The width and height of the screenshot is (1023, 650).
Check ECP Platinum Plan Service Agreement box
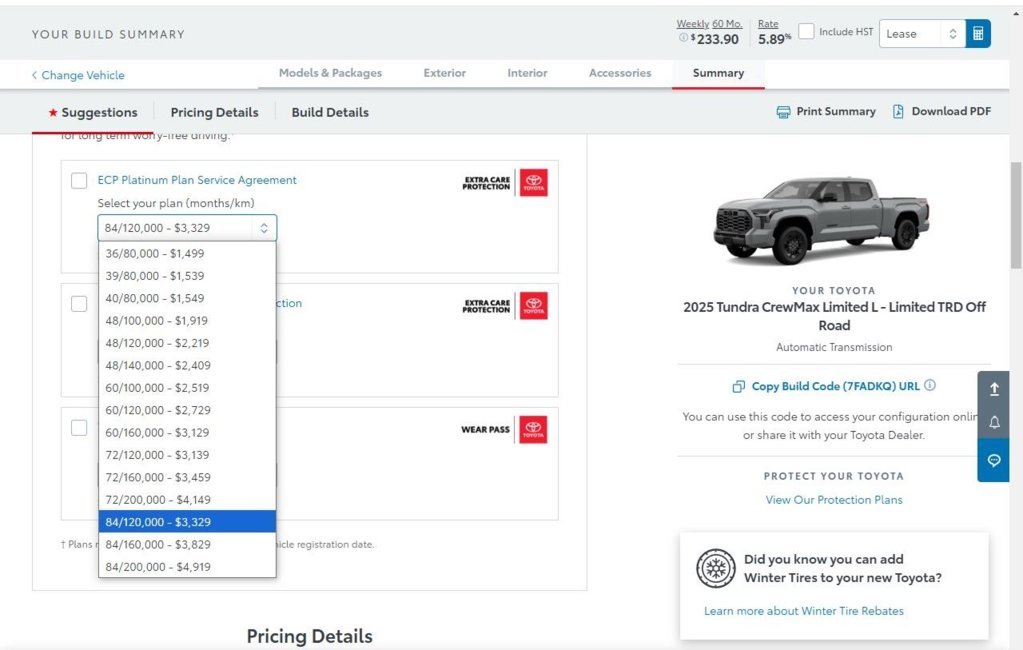79,181
